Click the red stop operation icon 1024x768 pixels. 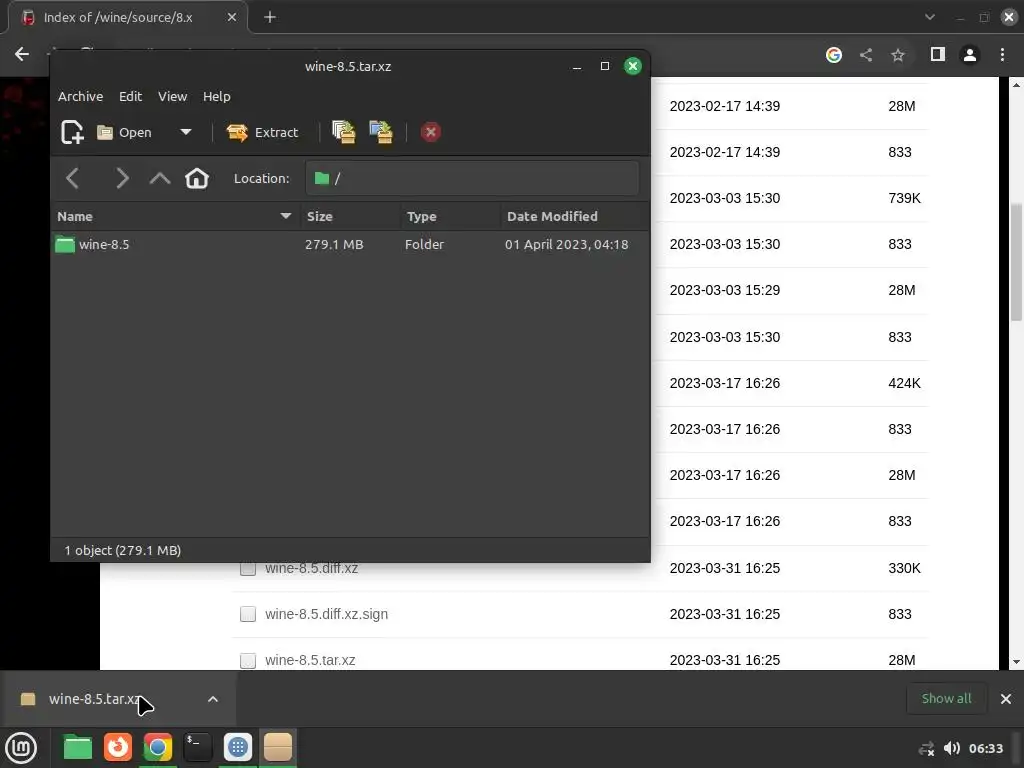pos(430,132)
